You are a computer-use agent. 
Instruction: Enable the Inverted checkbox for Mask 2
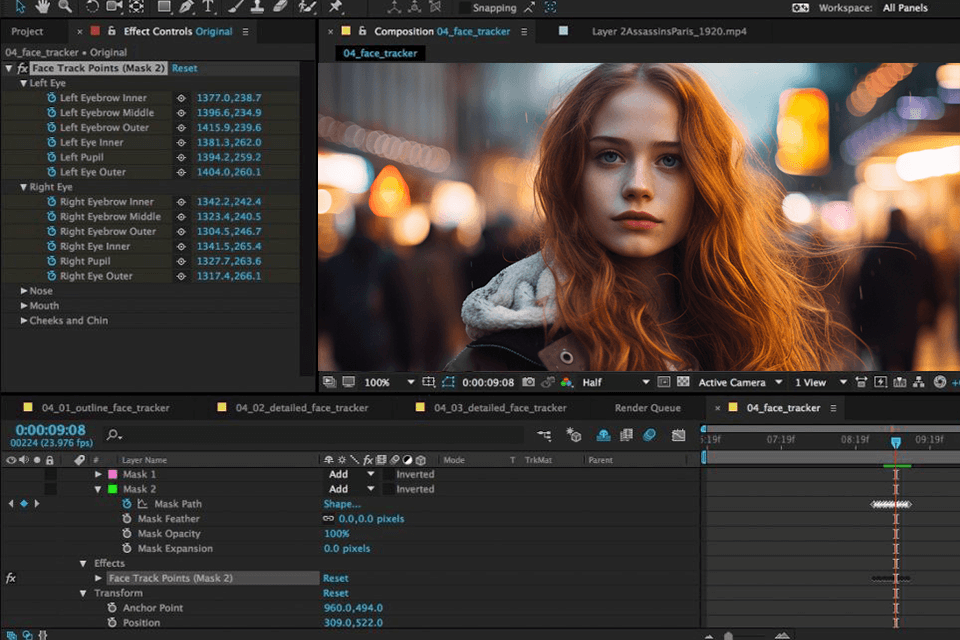tap(387, 489)
